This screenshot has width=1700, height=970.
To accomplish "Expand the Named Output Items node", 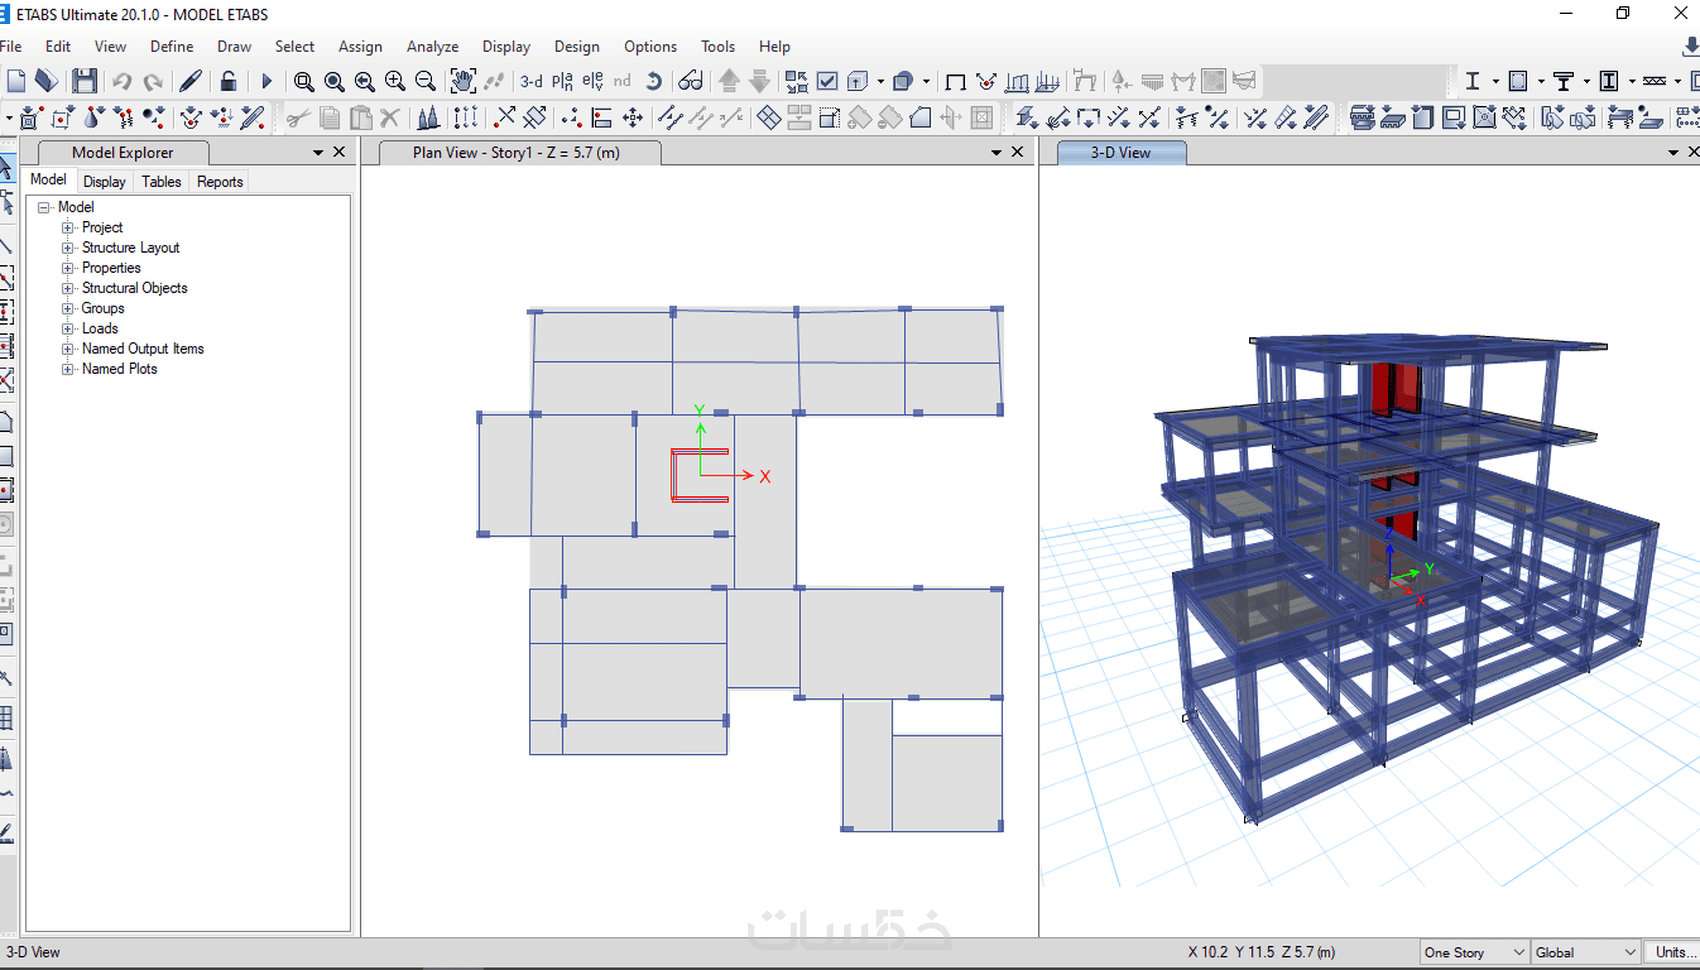I will point(68,349).
